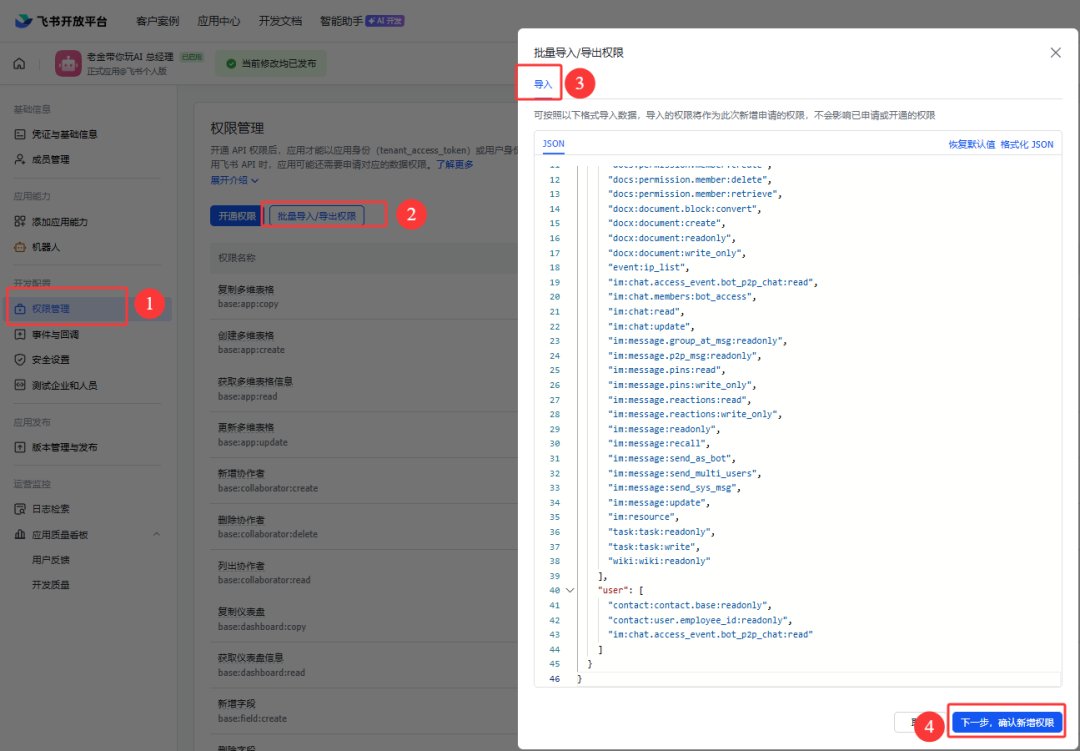1080x751 pixels.
Task: Click 下一步，确认新增权限 button
Action: pyautogui.click(x=1005, y=722)
